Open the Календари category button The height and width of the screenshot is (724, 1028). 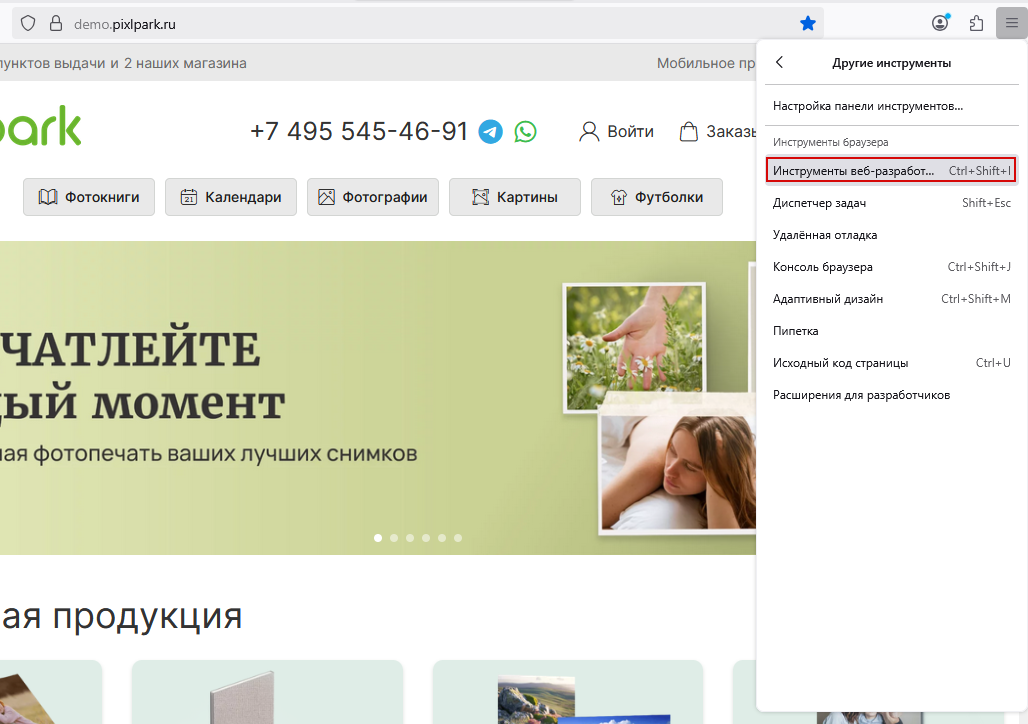231,197
